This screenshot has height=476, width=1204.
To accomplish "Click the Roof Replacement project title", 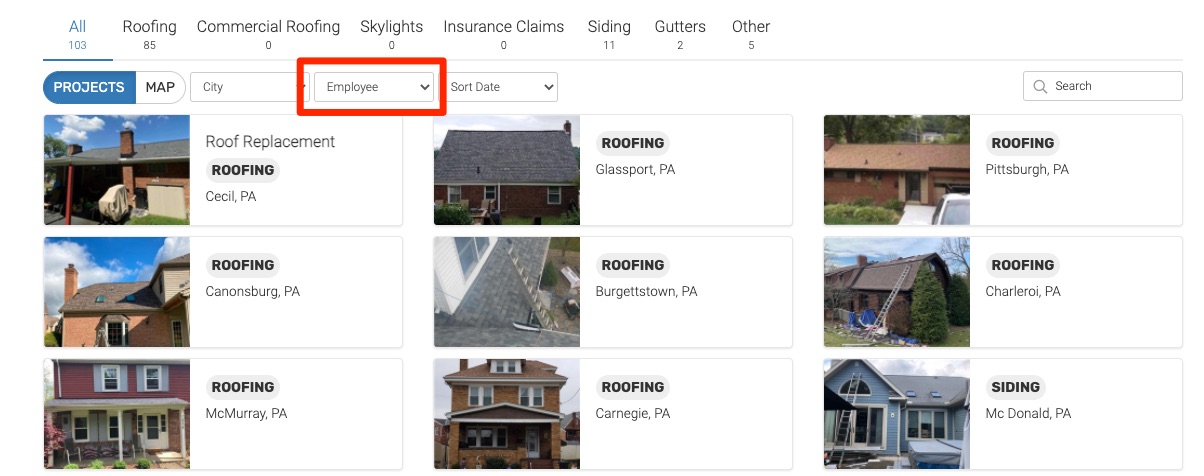I will (270, 142).
